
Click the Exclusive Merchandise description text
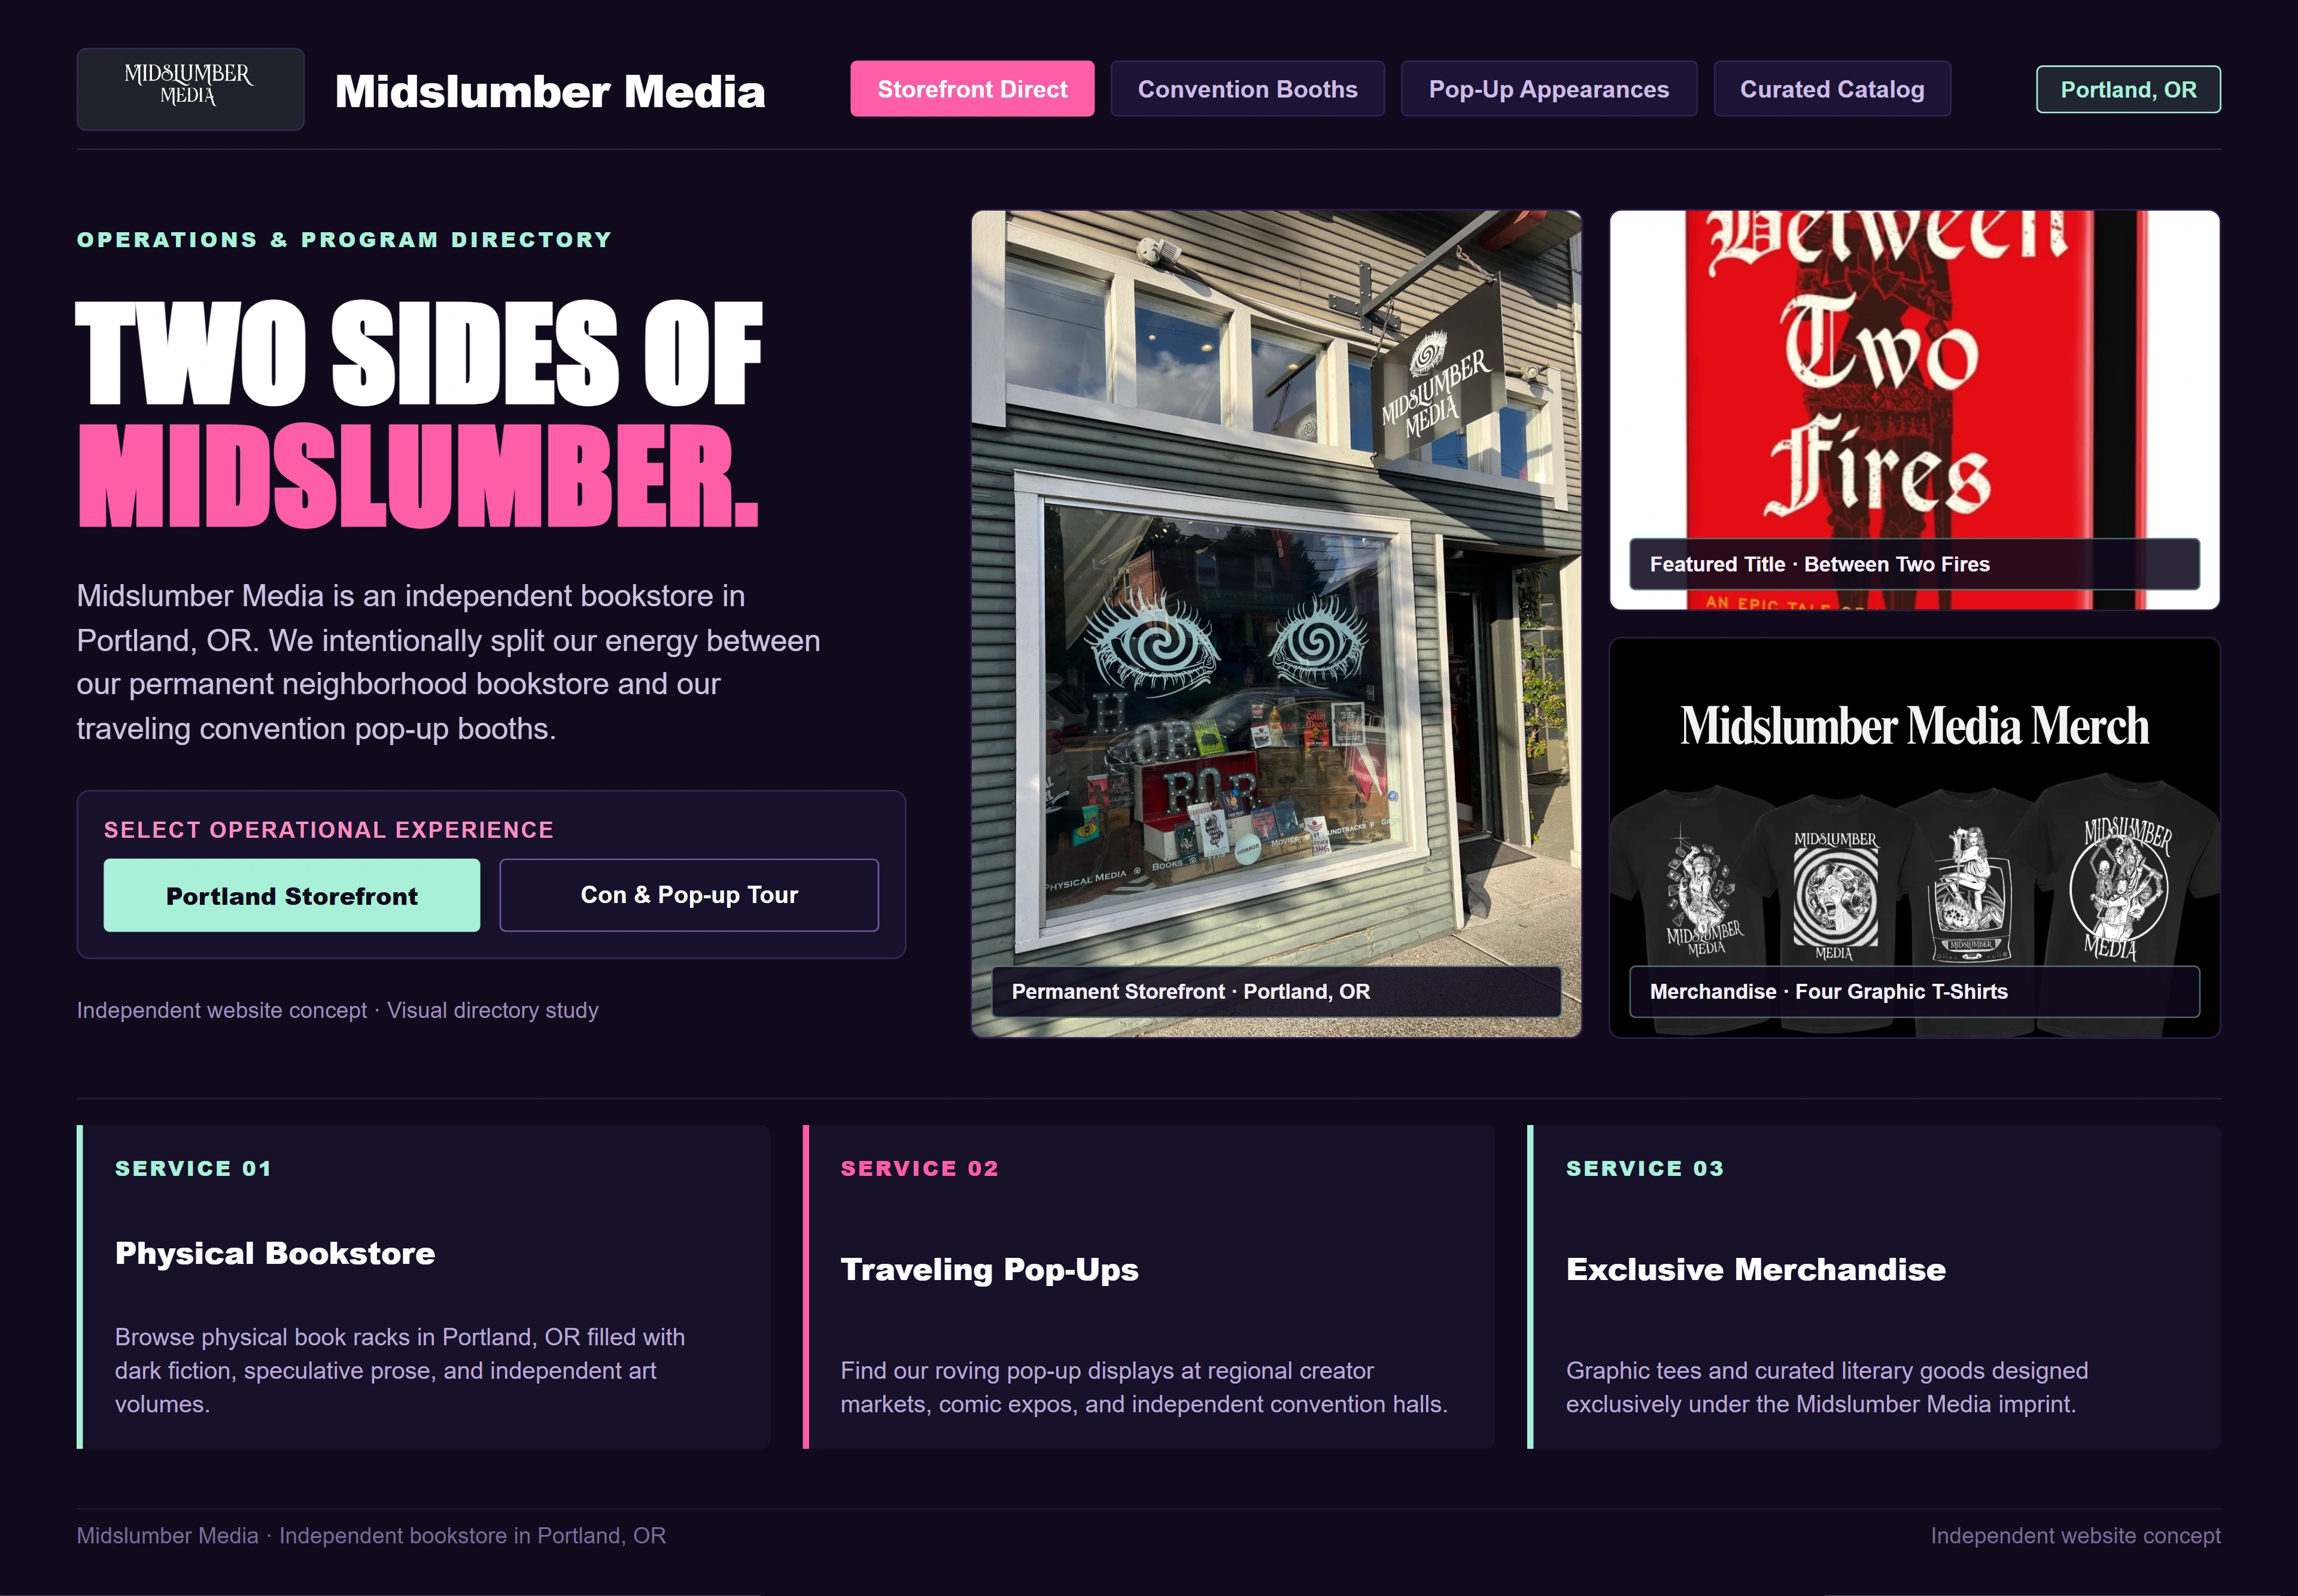(1826, 1387)
